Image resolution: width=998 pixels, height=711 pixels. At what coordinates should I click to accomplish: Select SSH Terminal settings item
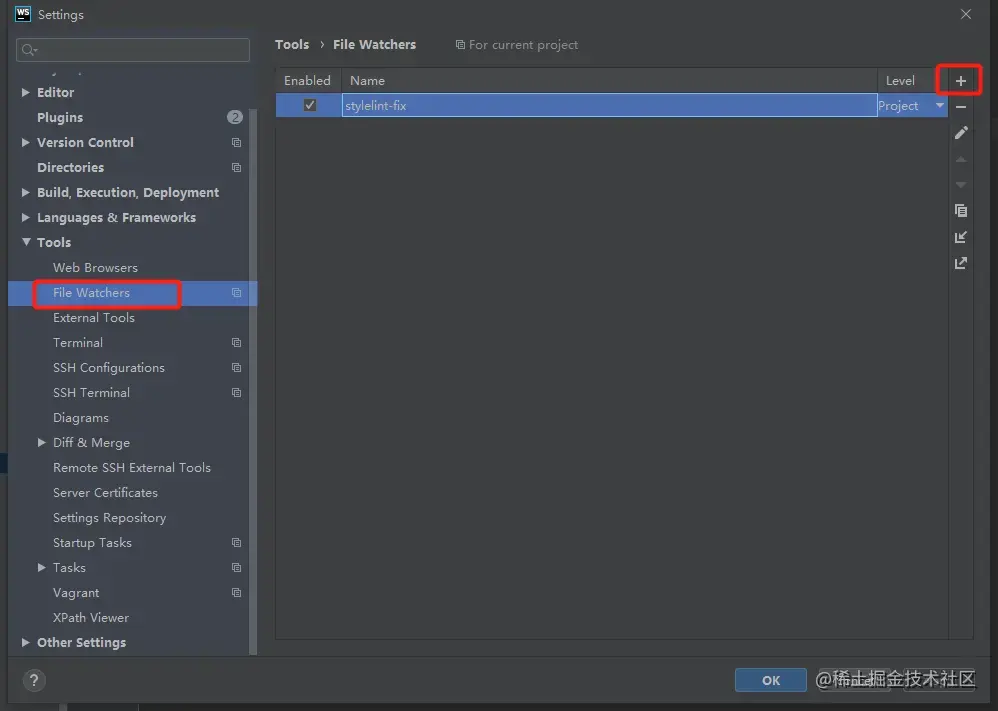(92, 393)
